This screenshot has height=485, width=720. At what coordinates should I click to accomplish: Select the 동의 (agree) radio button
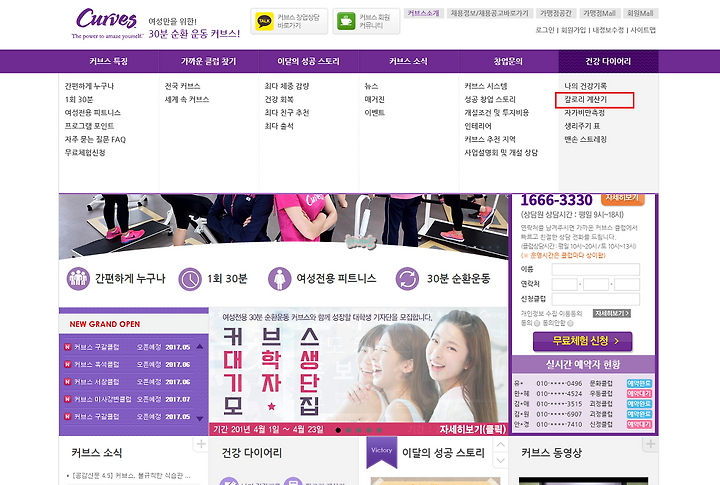(x=537, y=323)
